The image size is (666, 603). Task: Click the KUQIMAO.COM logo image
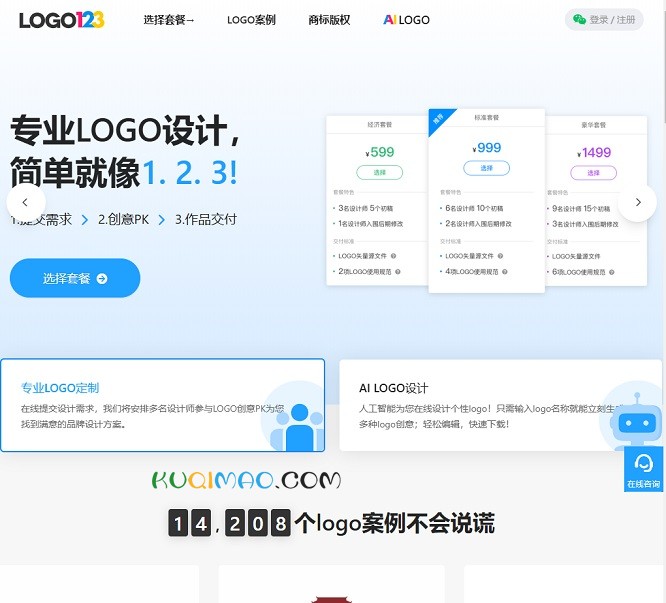[x=246, y=480]
